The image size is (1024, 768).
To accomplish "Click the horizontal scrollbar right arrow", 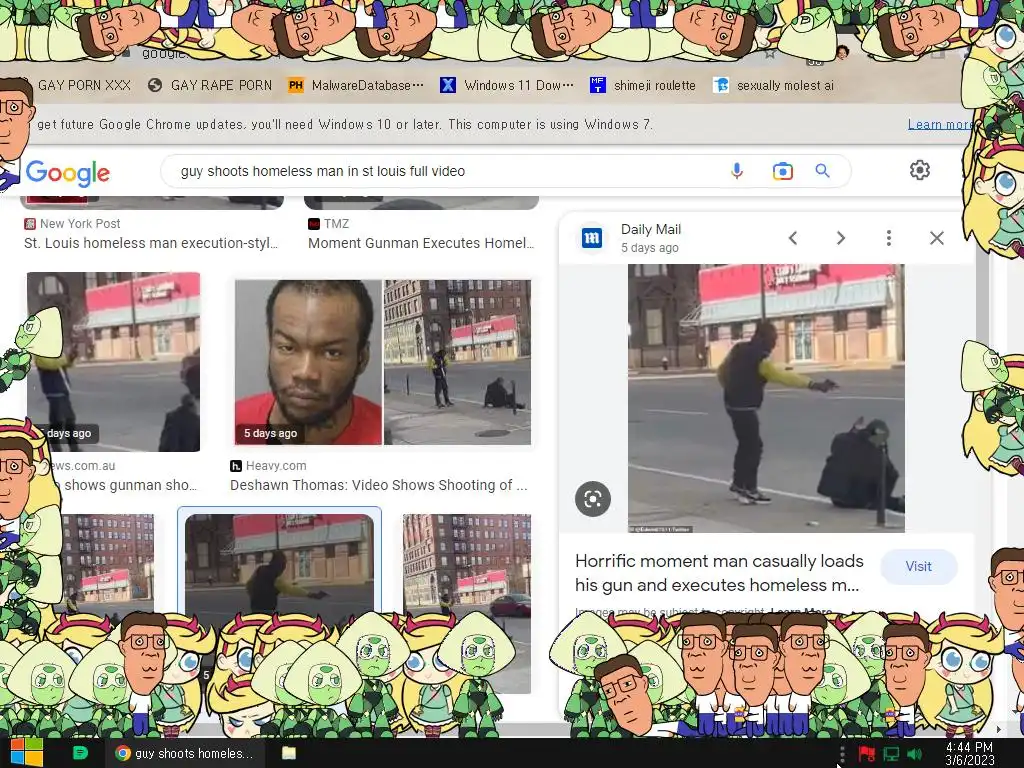I will point(998,729).
